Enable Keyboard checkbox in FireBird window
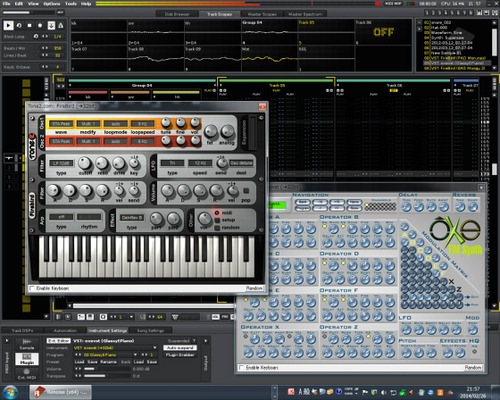 (33, 288)
